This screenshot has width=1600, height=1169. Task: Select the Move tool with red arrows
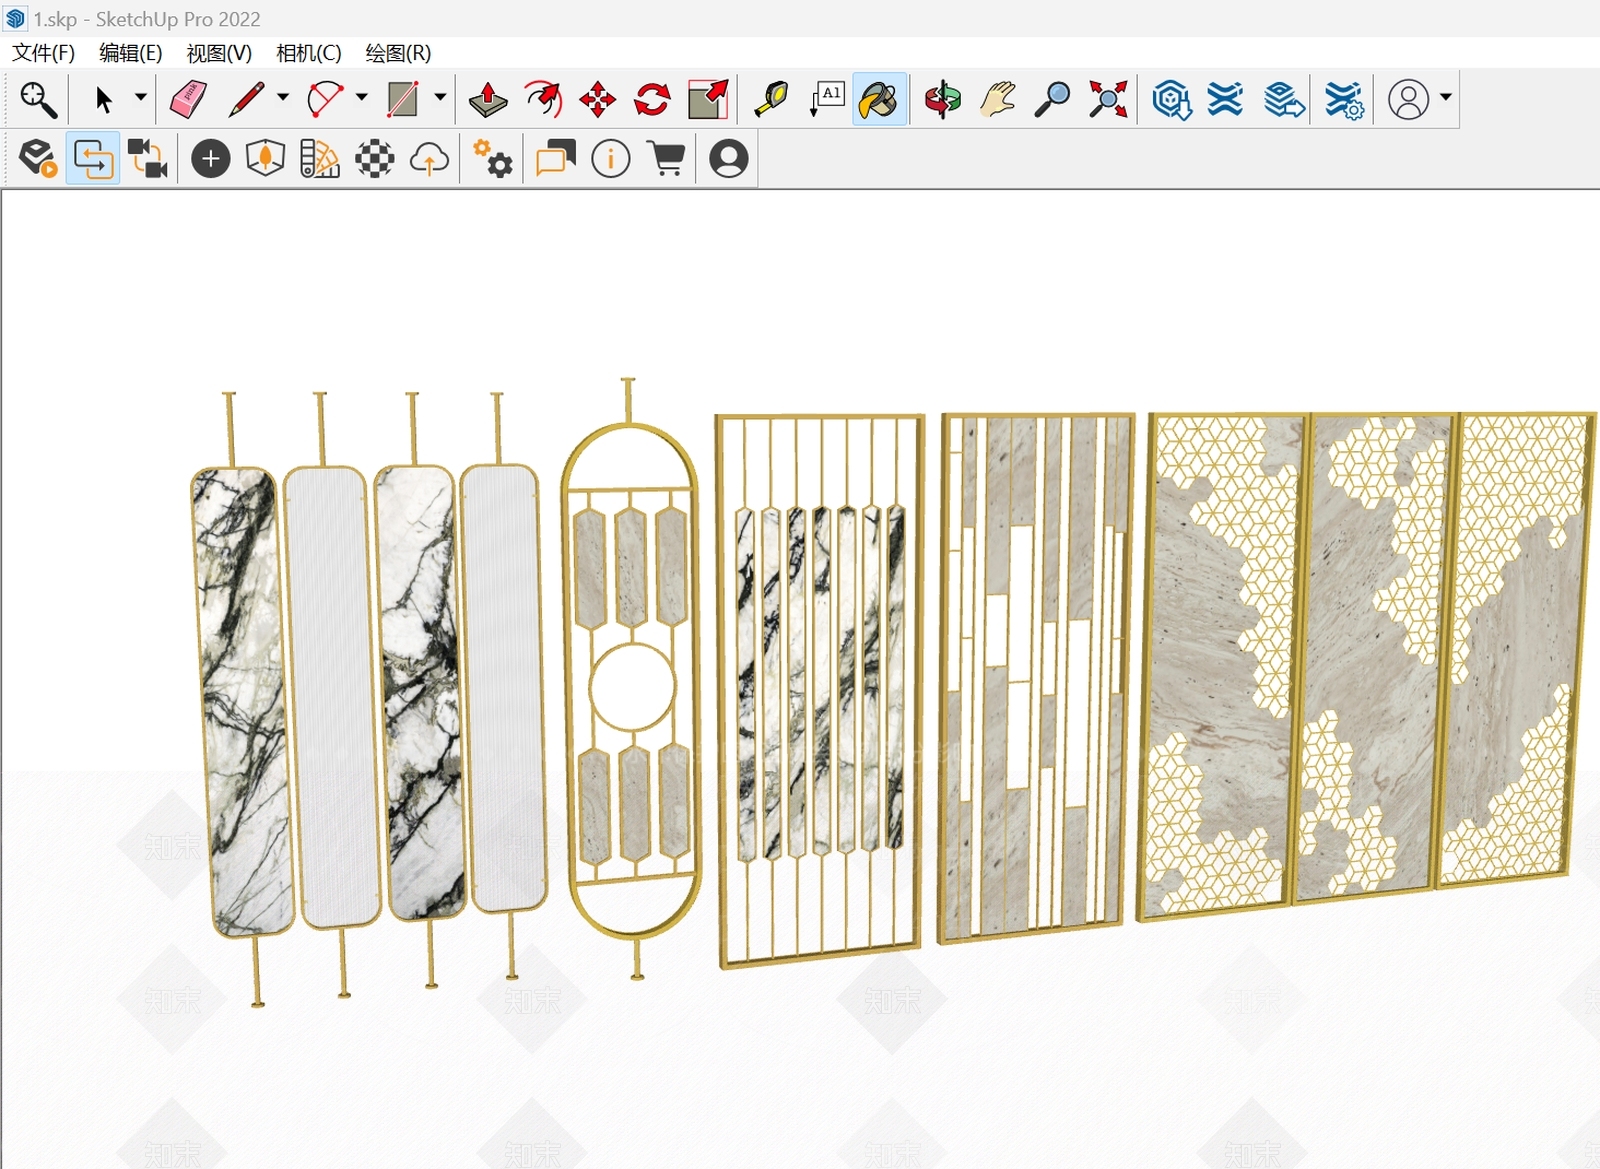[598, 99]
